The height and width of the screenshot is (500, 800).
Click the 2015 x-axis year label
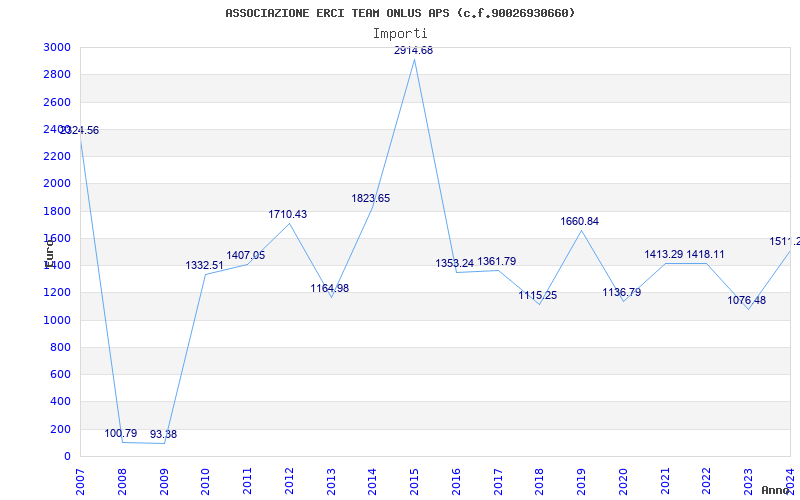[x=414, y=482]
